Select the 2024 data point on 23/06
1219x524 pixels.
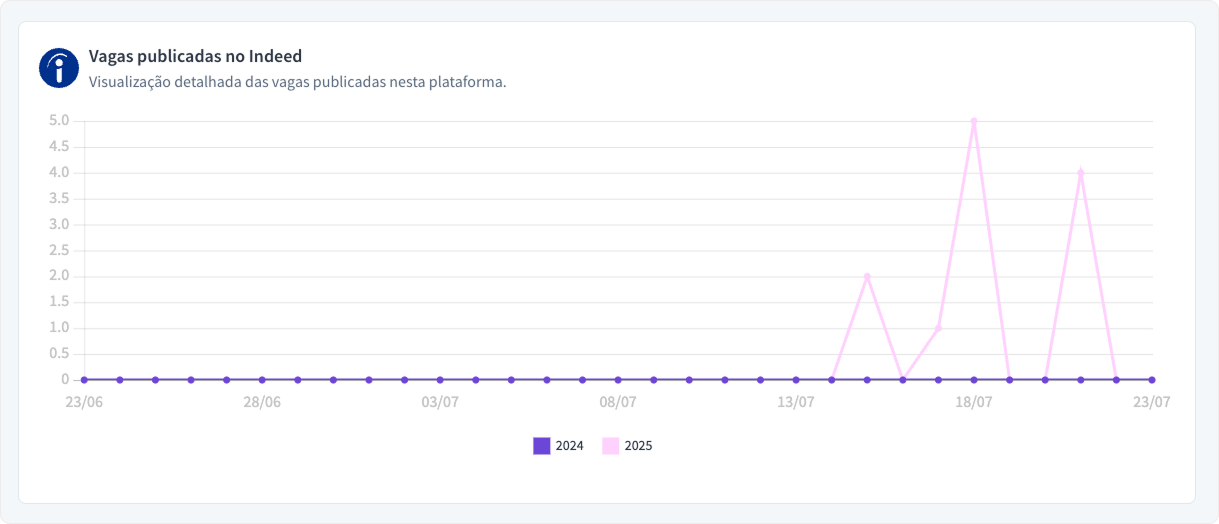point(84,380)
